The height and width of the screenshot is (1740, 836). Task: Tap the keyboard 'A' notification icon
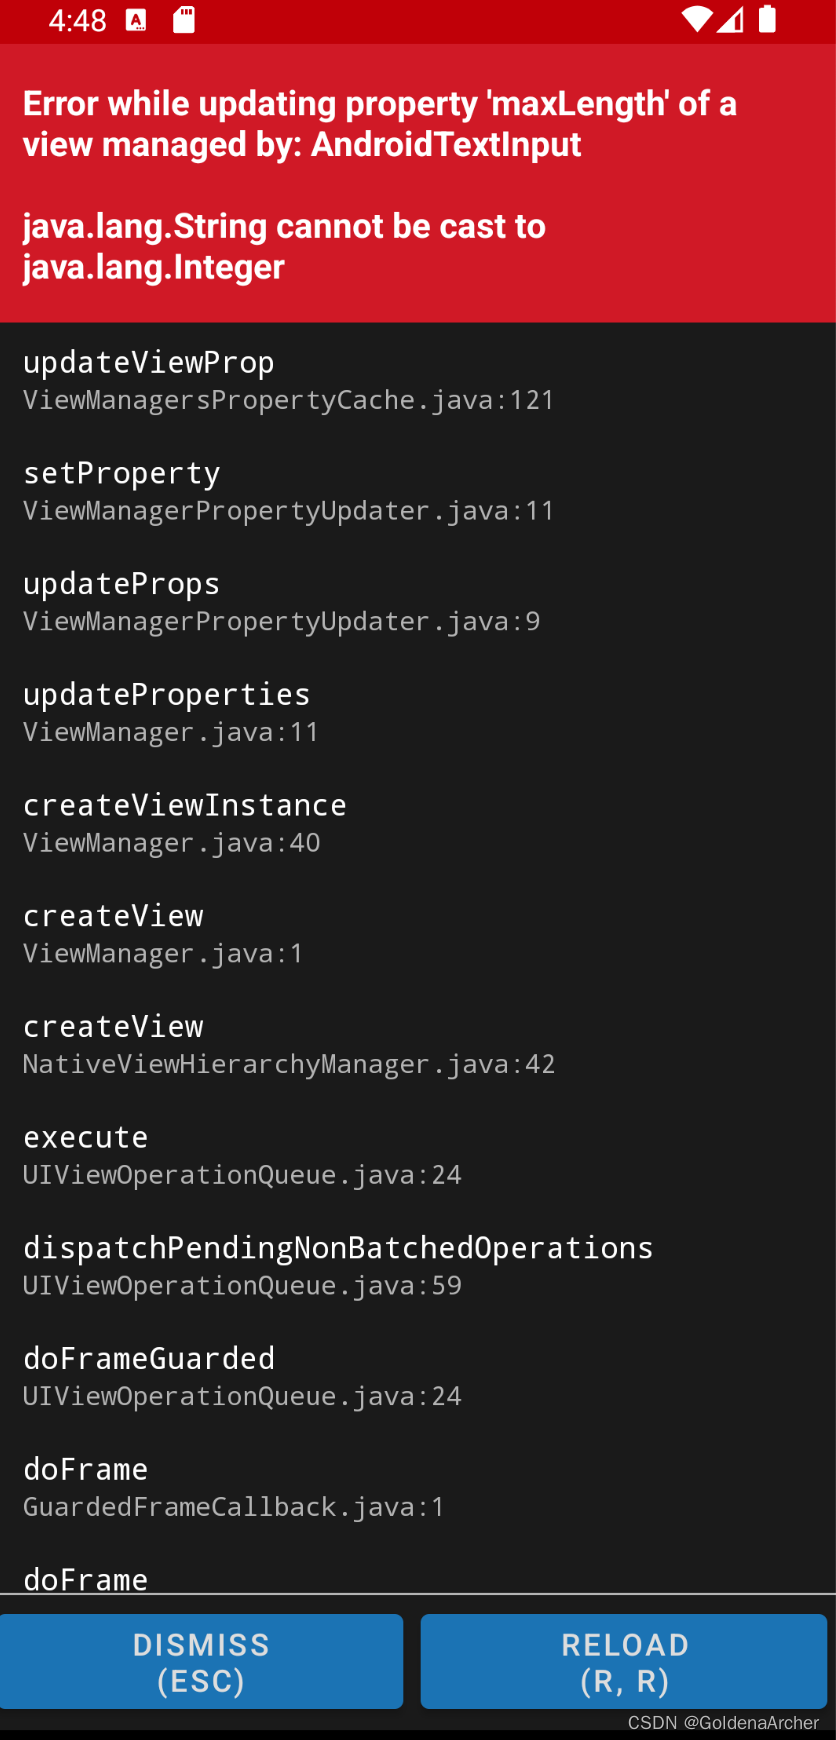(137, 20)
